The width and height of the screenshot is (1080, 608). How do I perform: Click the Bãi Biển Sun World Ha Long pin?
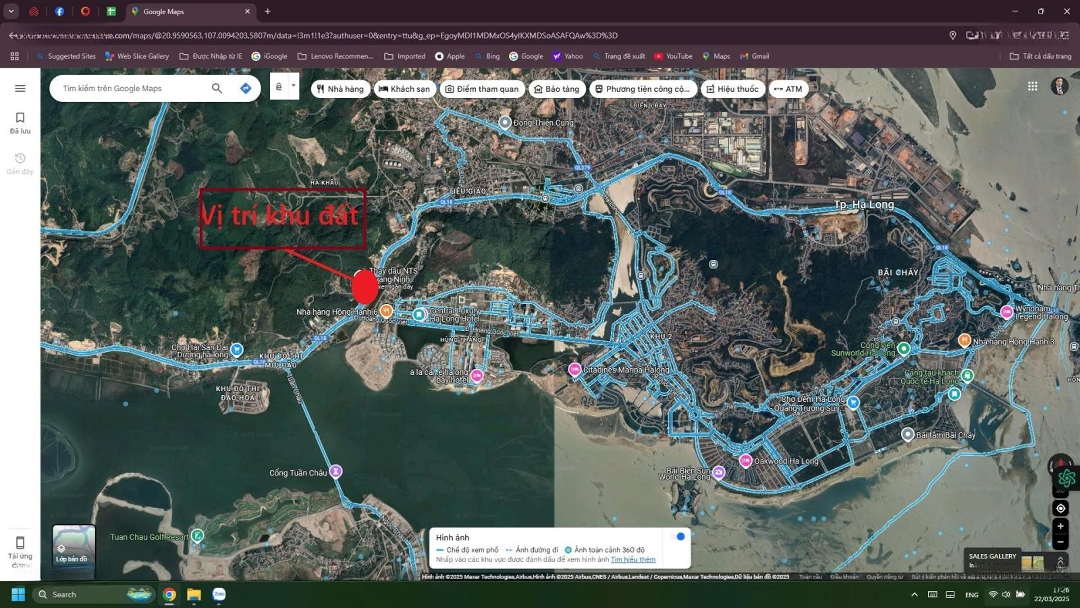pos(718,472)
